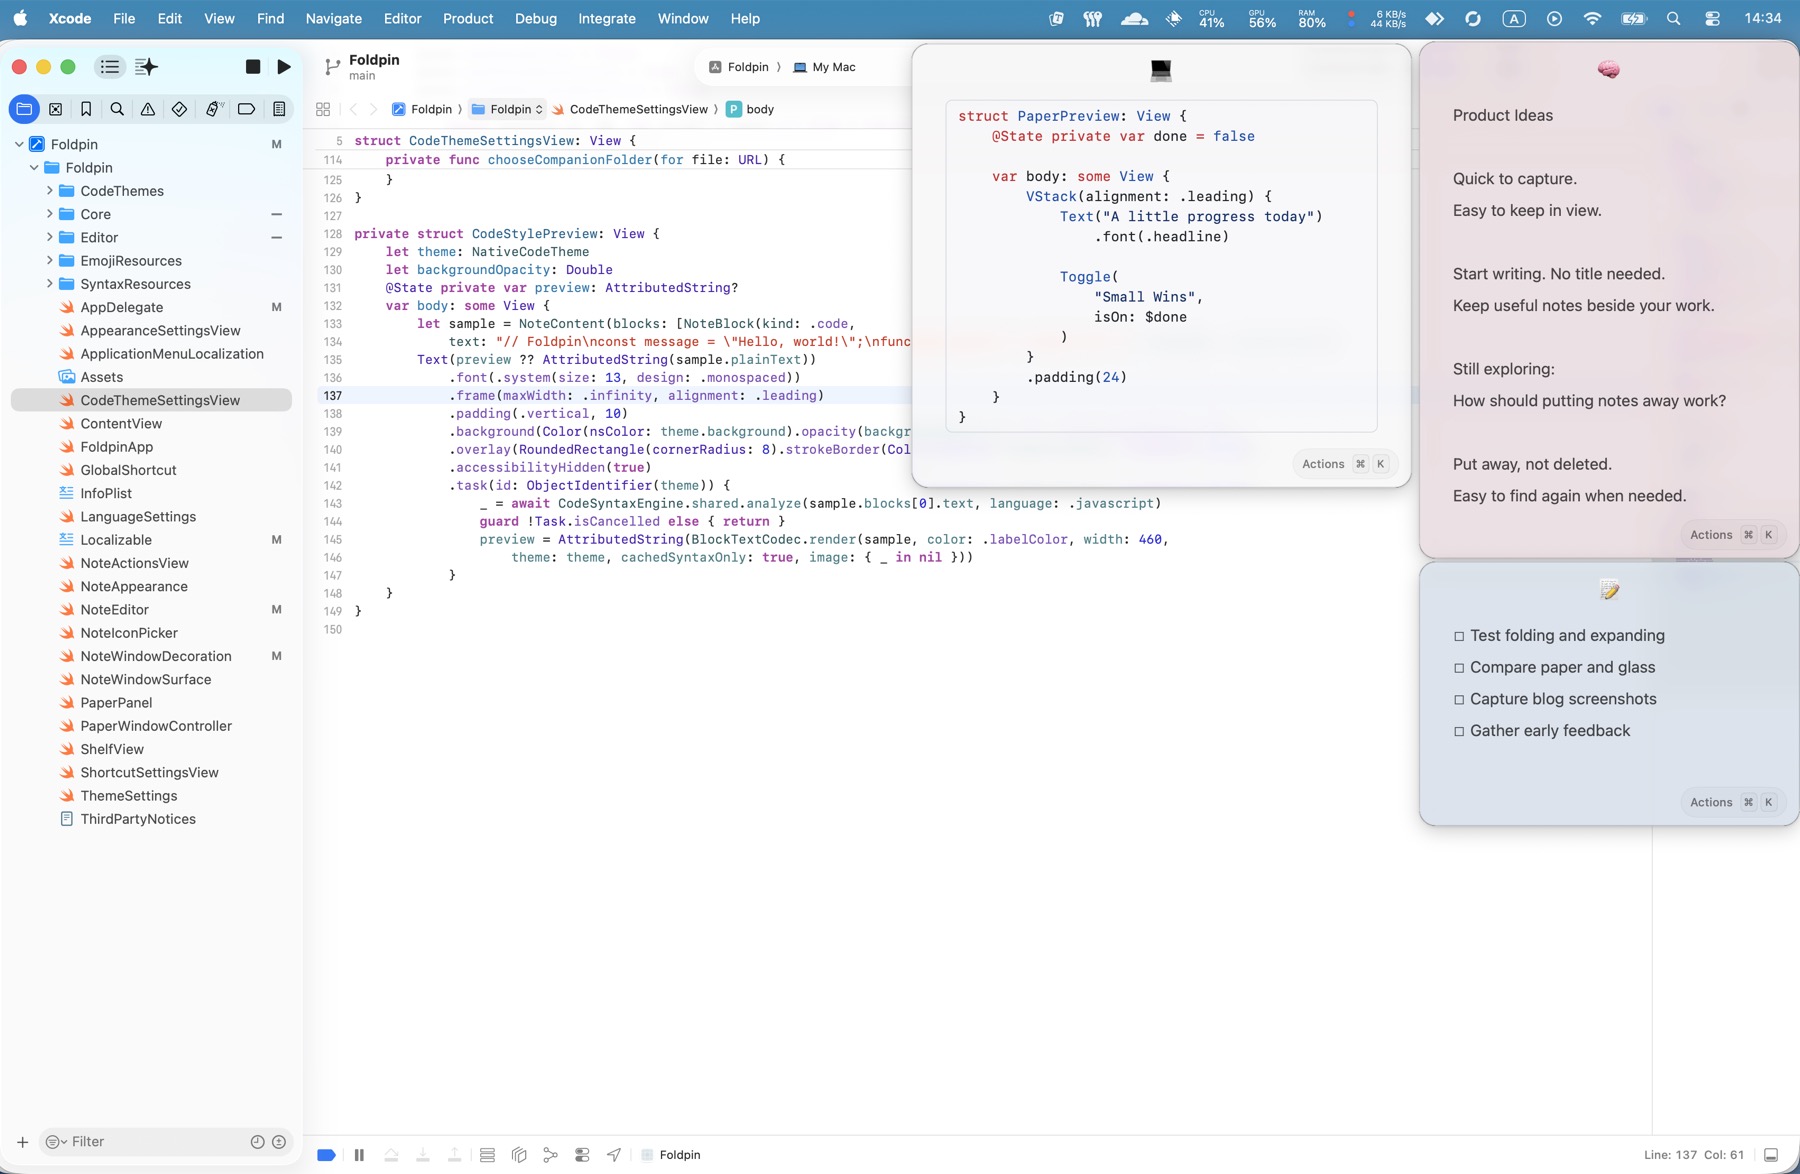Click the brain emoji on Product Ideas note
The height and width of the screenshot is (1174, 1800).
click(1609, 69)
